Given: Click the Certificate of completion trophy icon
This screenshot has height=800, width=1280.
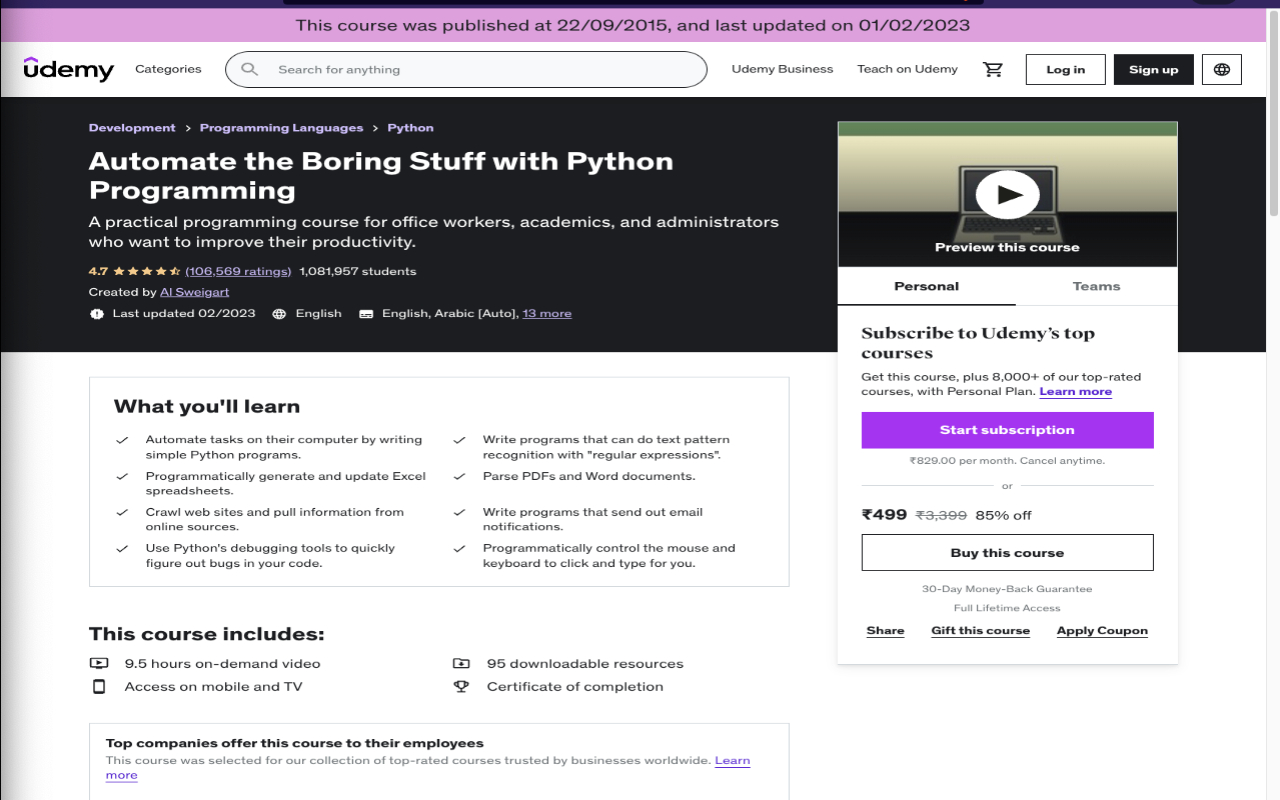Looking at the screenshot, I should click(x=461, y=686).
